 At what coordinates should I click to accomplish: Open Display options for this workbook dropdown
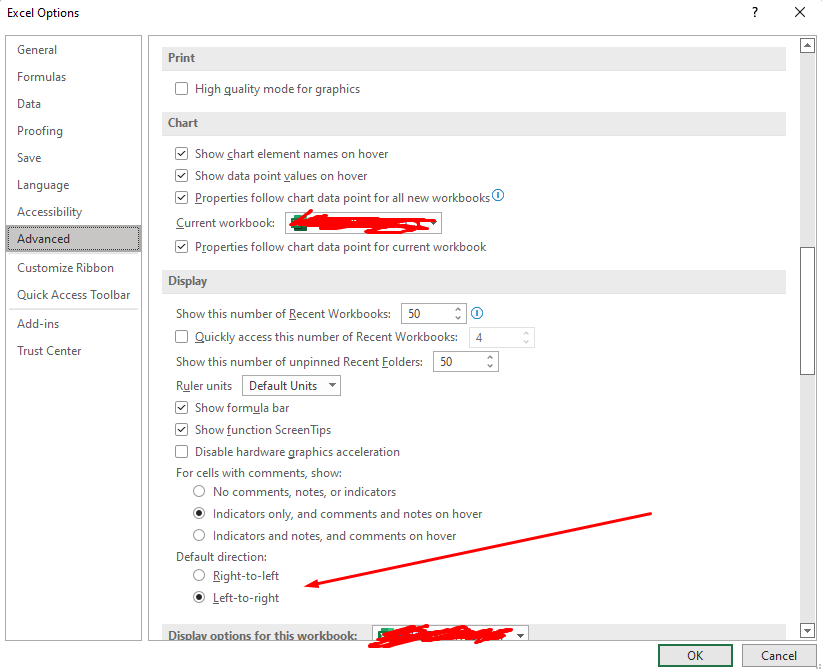point(450,633)
